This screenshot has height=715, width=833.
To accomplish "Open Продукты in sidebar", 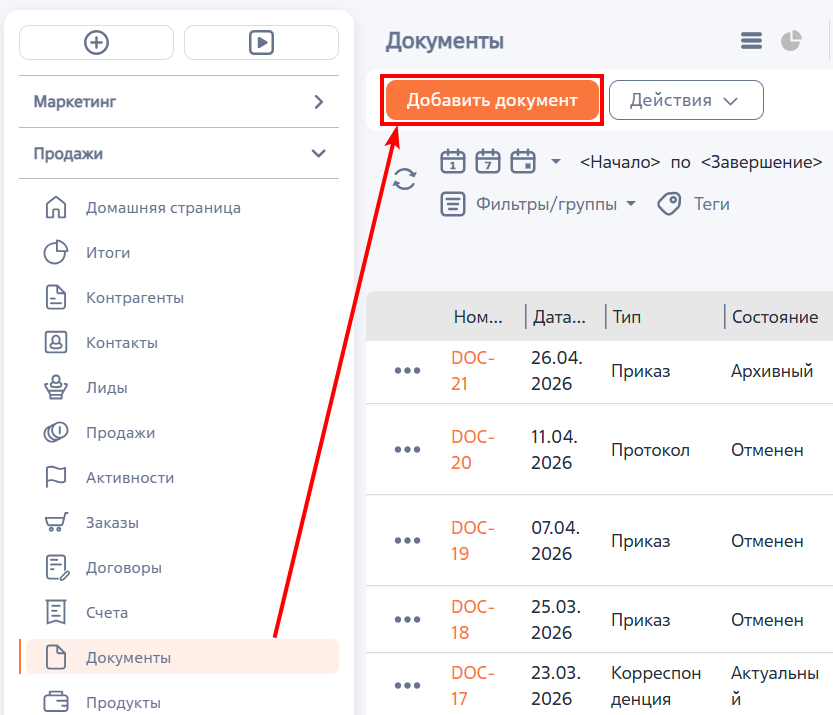I will 123,703.
